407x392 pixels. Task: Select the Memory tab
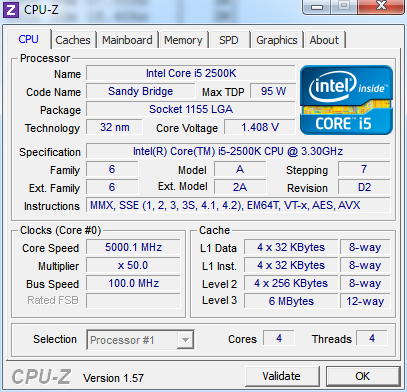click(x=183, y=40)
